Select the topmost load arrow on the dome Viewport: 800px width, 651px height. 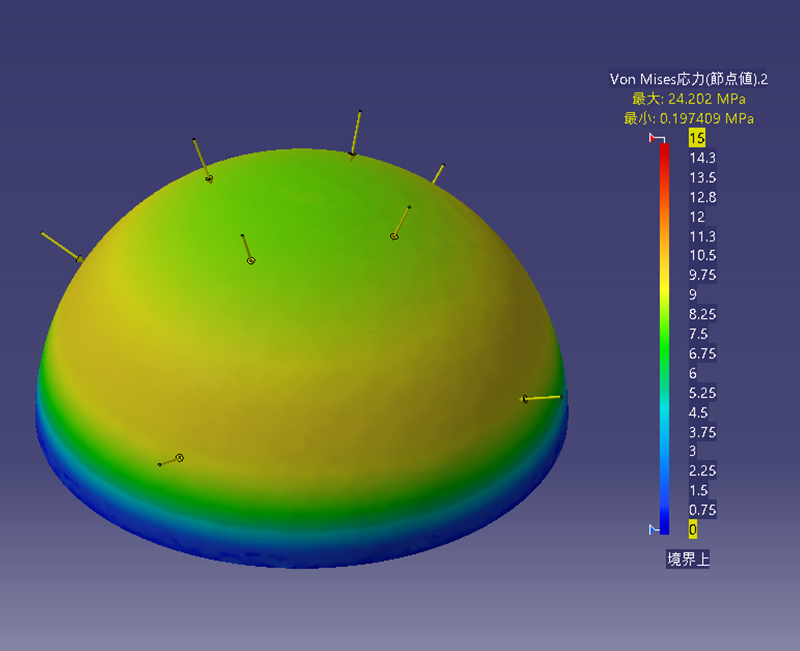point(356,133)
